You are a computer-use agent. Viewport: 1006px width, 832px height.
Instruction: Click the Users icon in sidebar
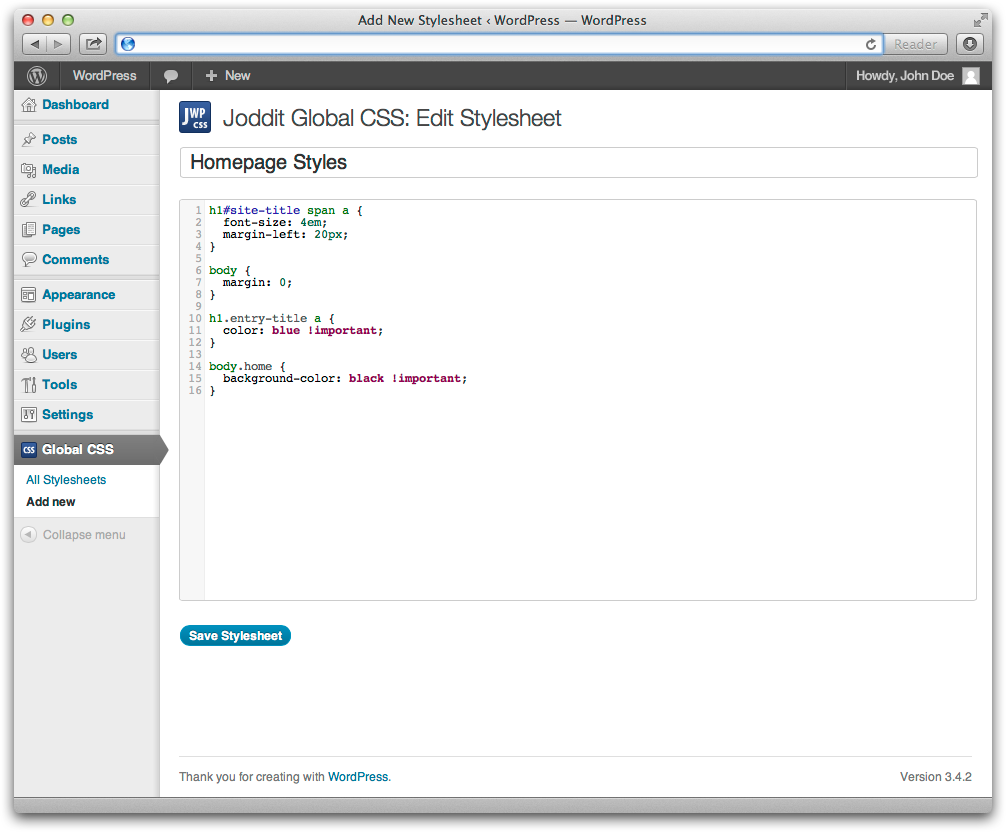pos(29,355)
